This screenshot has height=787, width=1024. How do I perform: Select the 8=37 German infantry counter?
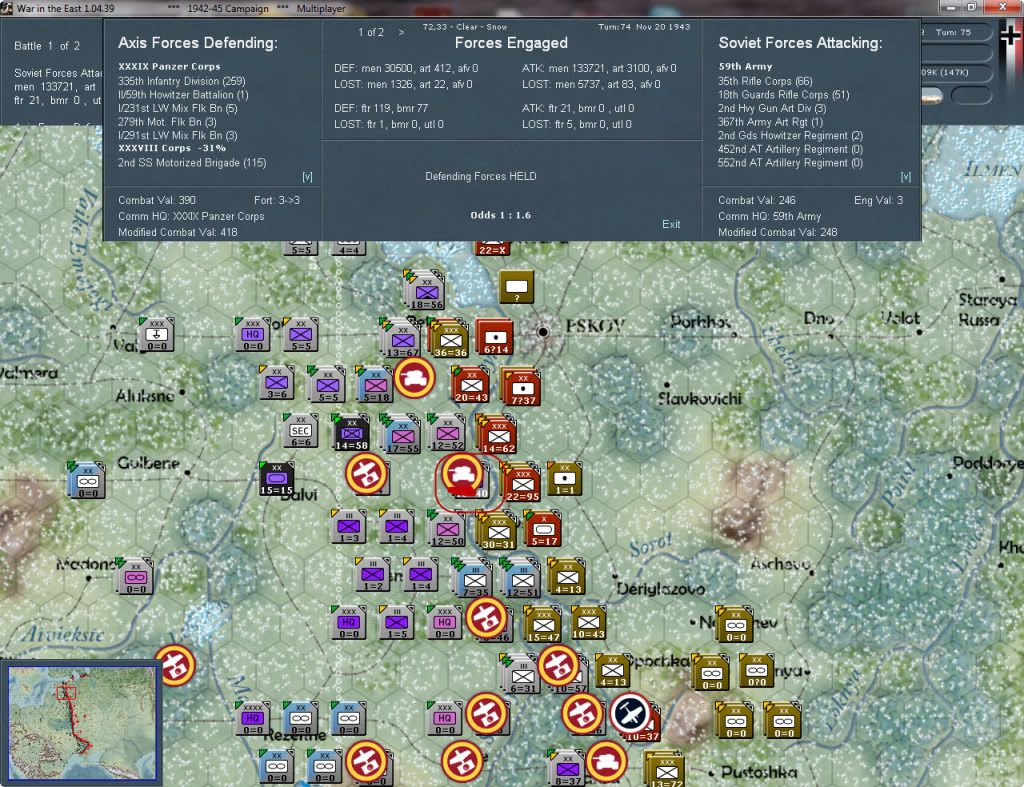568,767
